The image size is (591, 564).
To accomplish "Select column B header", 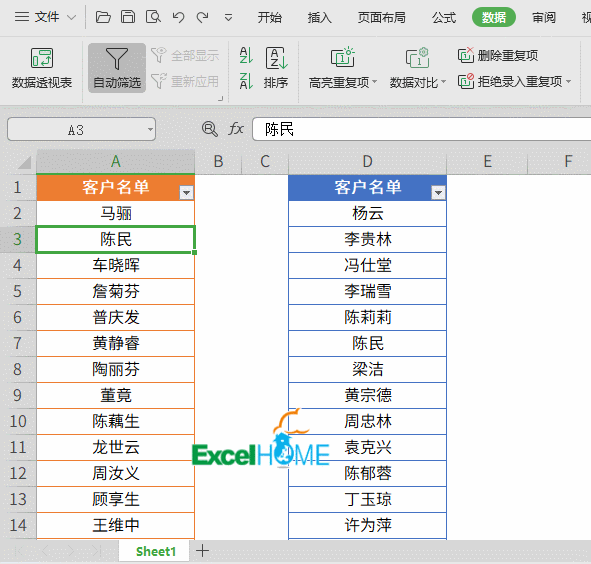I will pyautogui.click(x=218, y=161).
